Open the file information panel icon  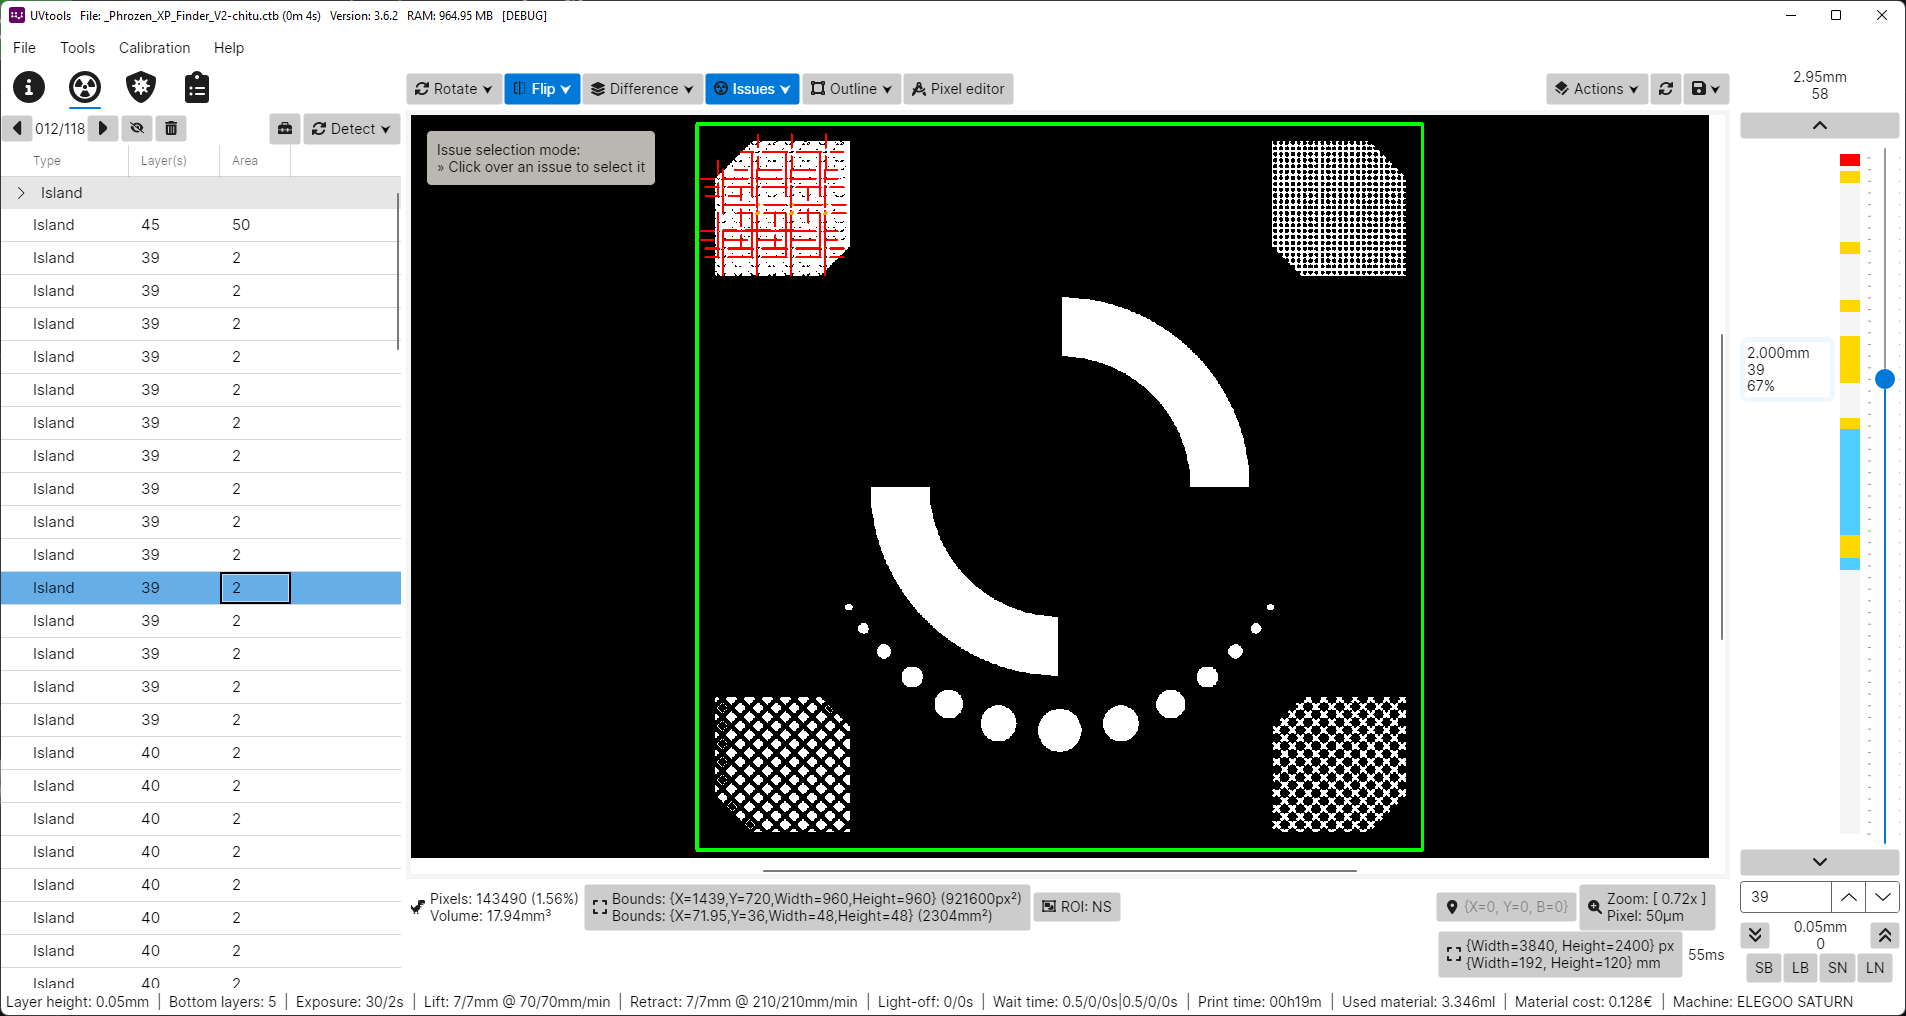coord(28,87)
